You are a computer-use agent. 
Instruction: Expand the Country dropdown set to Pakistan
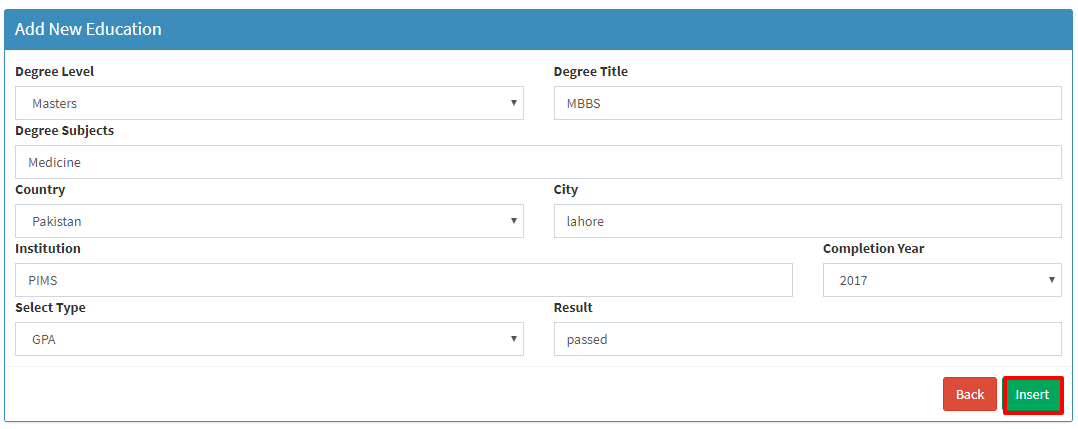270,221
